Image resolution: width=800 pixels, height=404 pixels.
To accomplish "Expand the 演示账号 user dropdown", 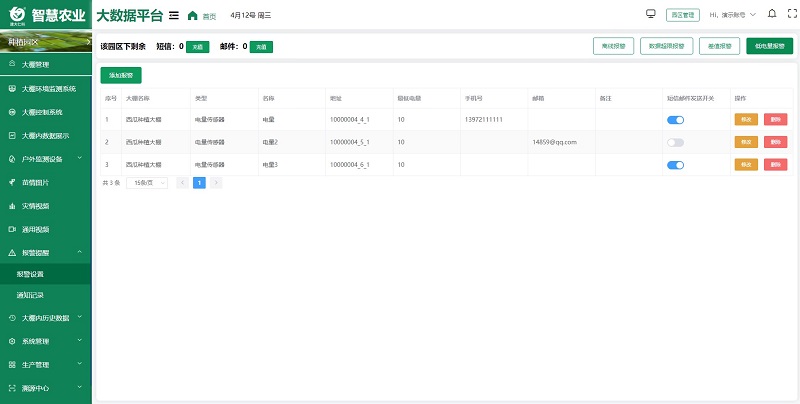I will [732, 15].
